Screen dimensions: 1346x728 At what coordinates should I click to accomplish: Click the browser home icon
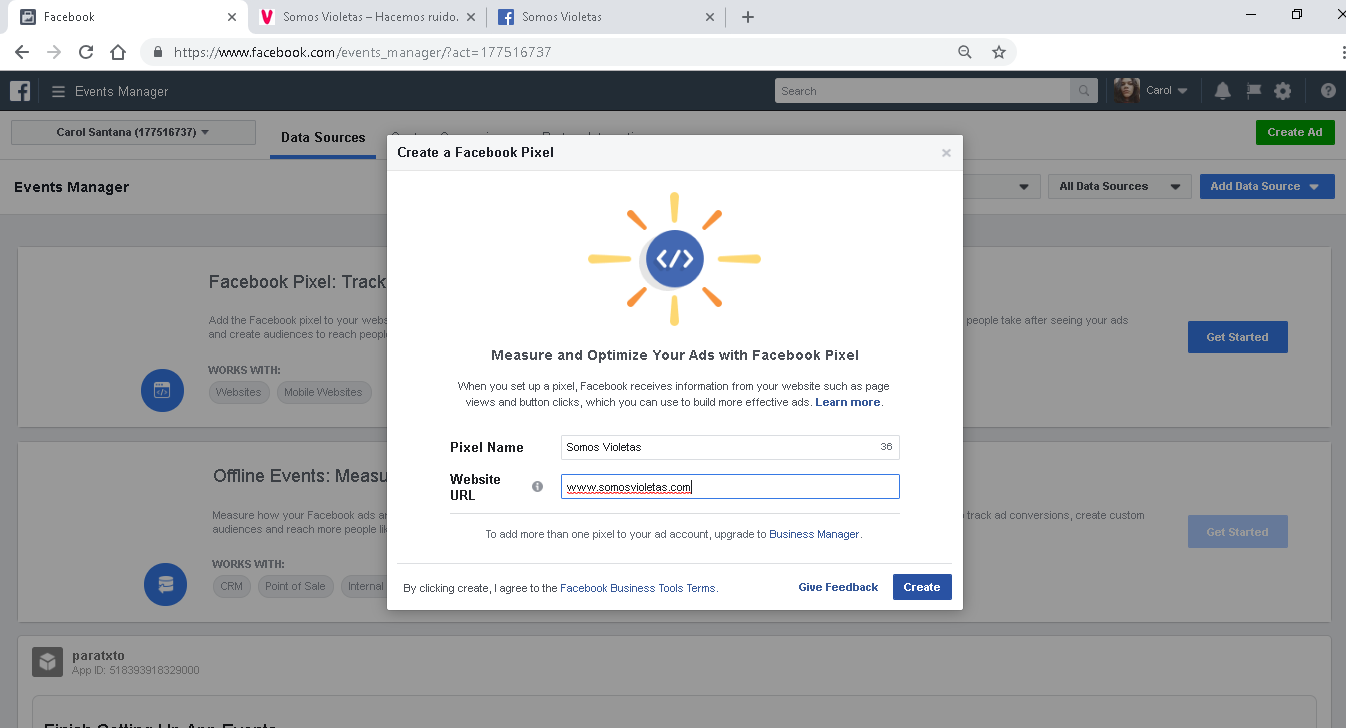(x=118, y=52)
